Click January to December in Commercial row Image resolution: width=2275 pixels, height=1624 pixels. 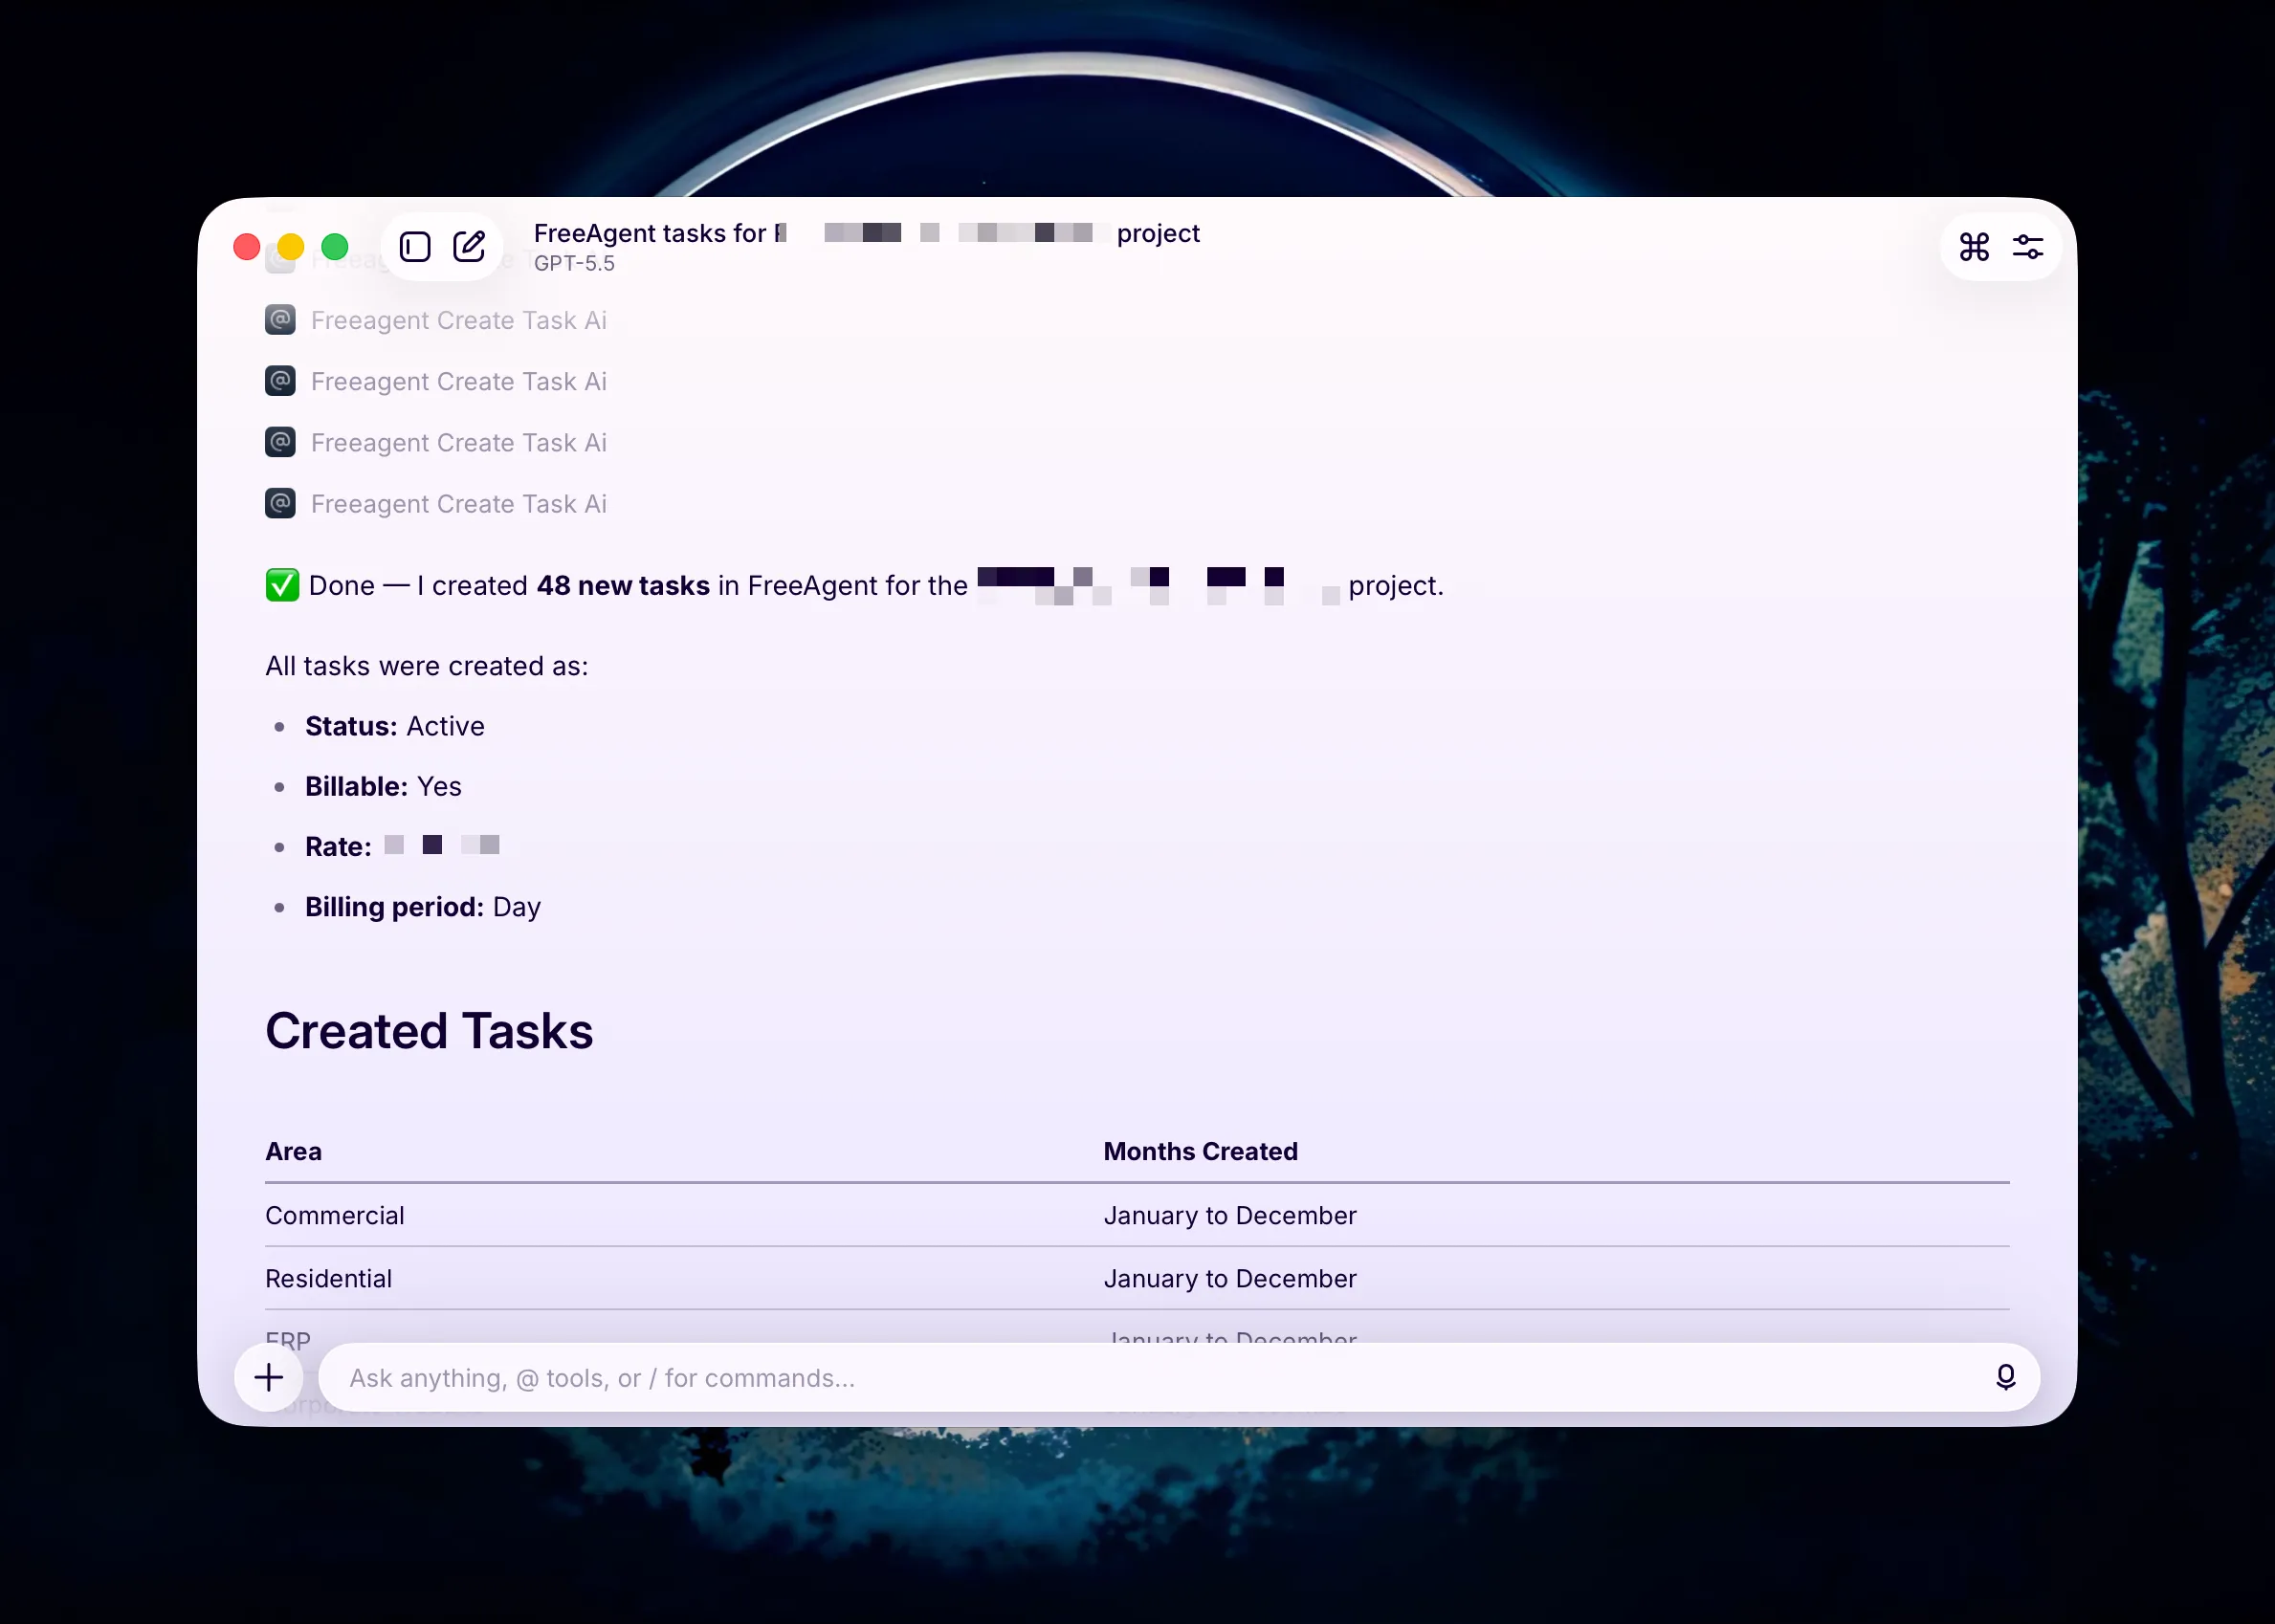tap(1230, 1215)
